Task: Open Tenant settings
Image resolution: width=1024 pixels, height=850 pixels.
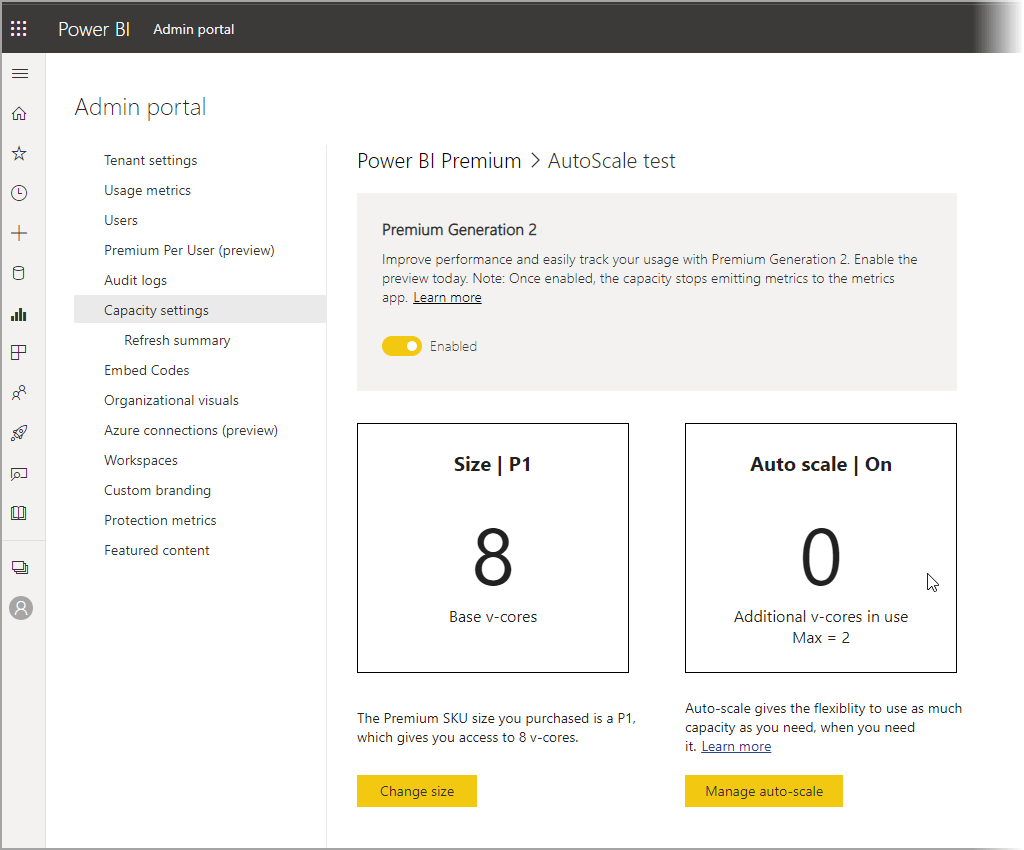Action: coord(150,161)
